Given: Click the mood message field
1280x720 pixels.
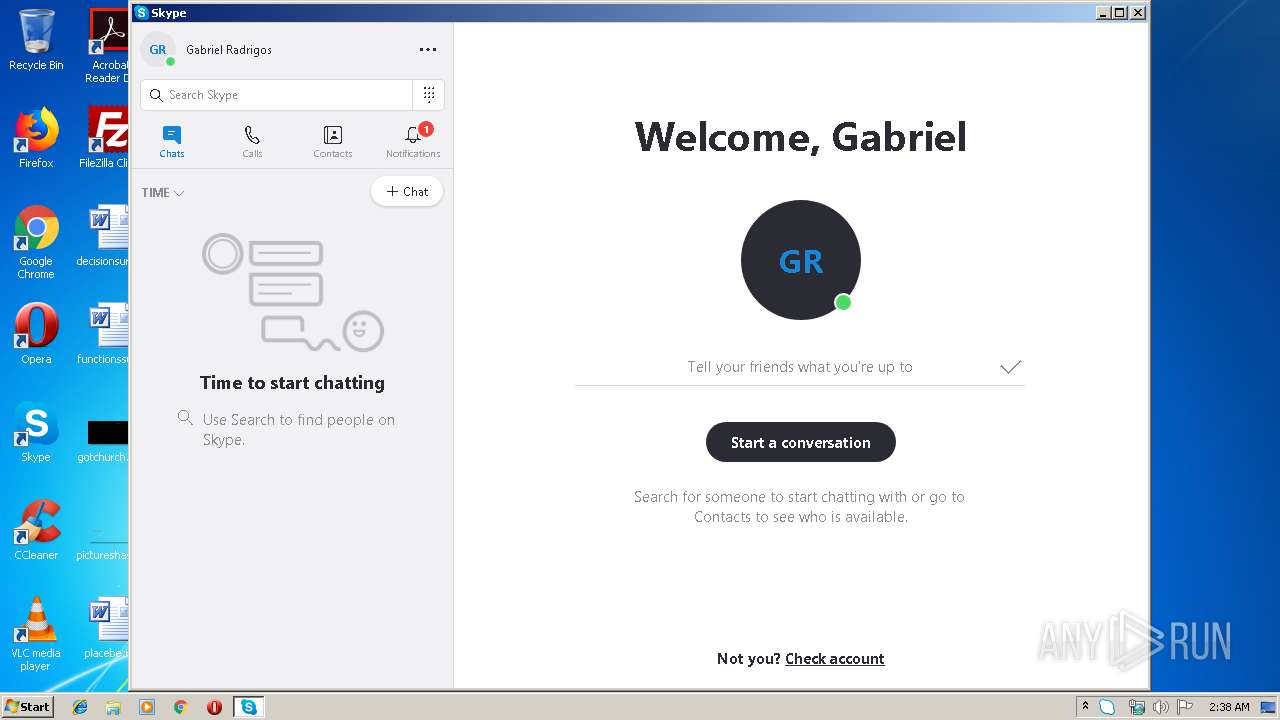Looking at the screenshot, I should coord(800,367).
